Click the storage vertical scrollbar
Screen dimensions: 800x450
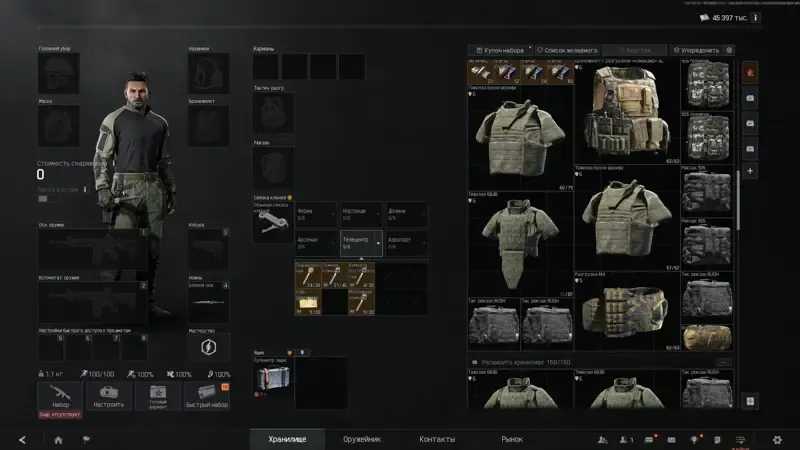(x=738, y=199)
